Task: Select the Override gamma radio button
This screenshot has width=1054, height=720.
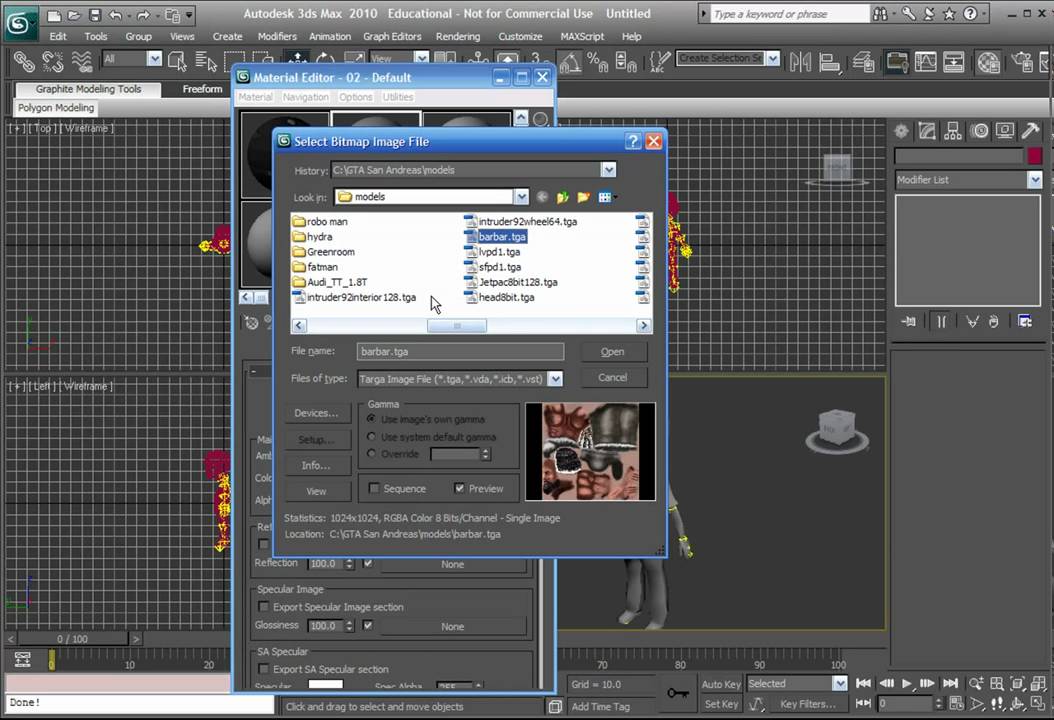Action: click(371, 454)
